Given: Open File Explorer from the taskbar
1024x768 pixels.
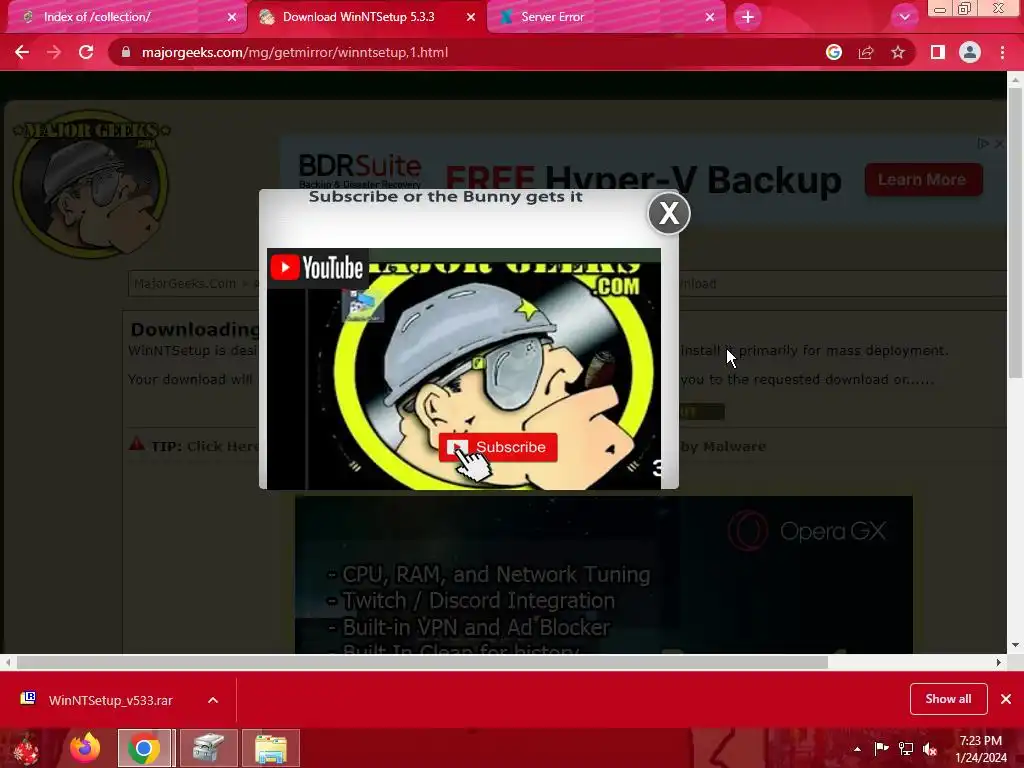Looking at the screenshot, I should click(270, 748).
